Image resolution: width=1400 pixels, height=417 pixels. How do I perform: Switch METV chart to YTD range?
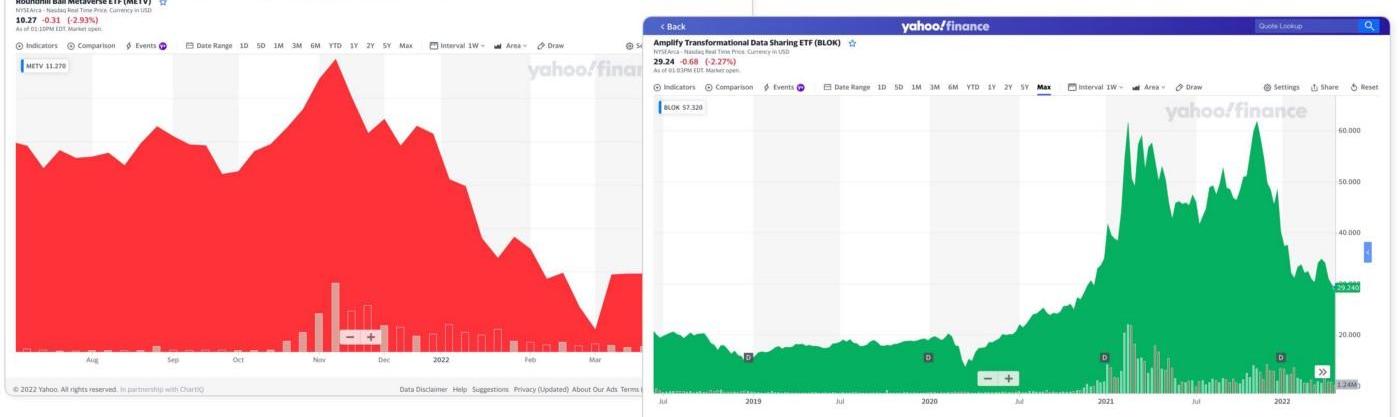[x=335, y=45]
